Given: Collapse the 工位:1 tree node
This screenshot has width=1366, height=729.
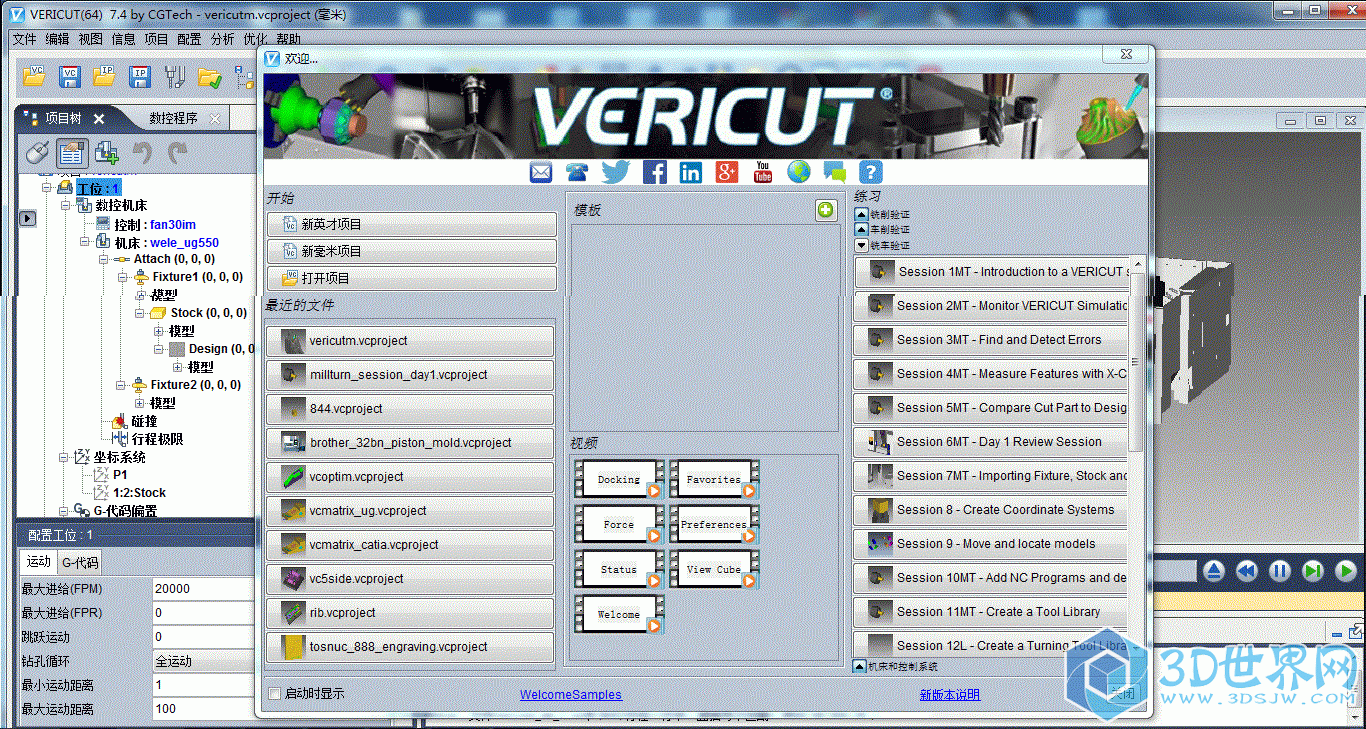Looking at the screenshot, I should coord(47,188).
